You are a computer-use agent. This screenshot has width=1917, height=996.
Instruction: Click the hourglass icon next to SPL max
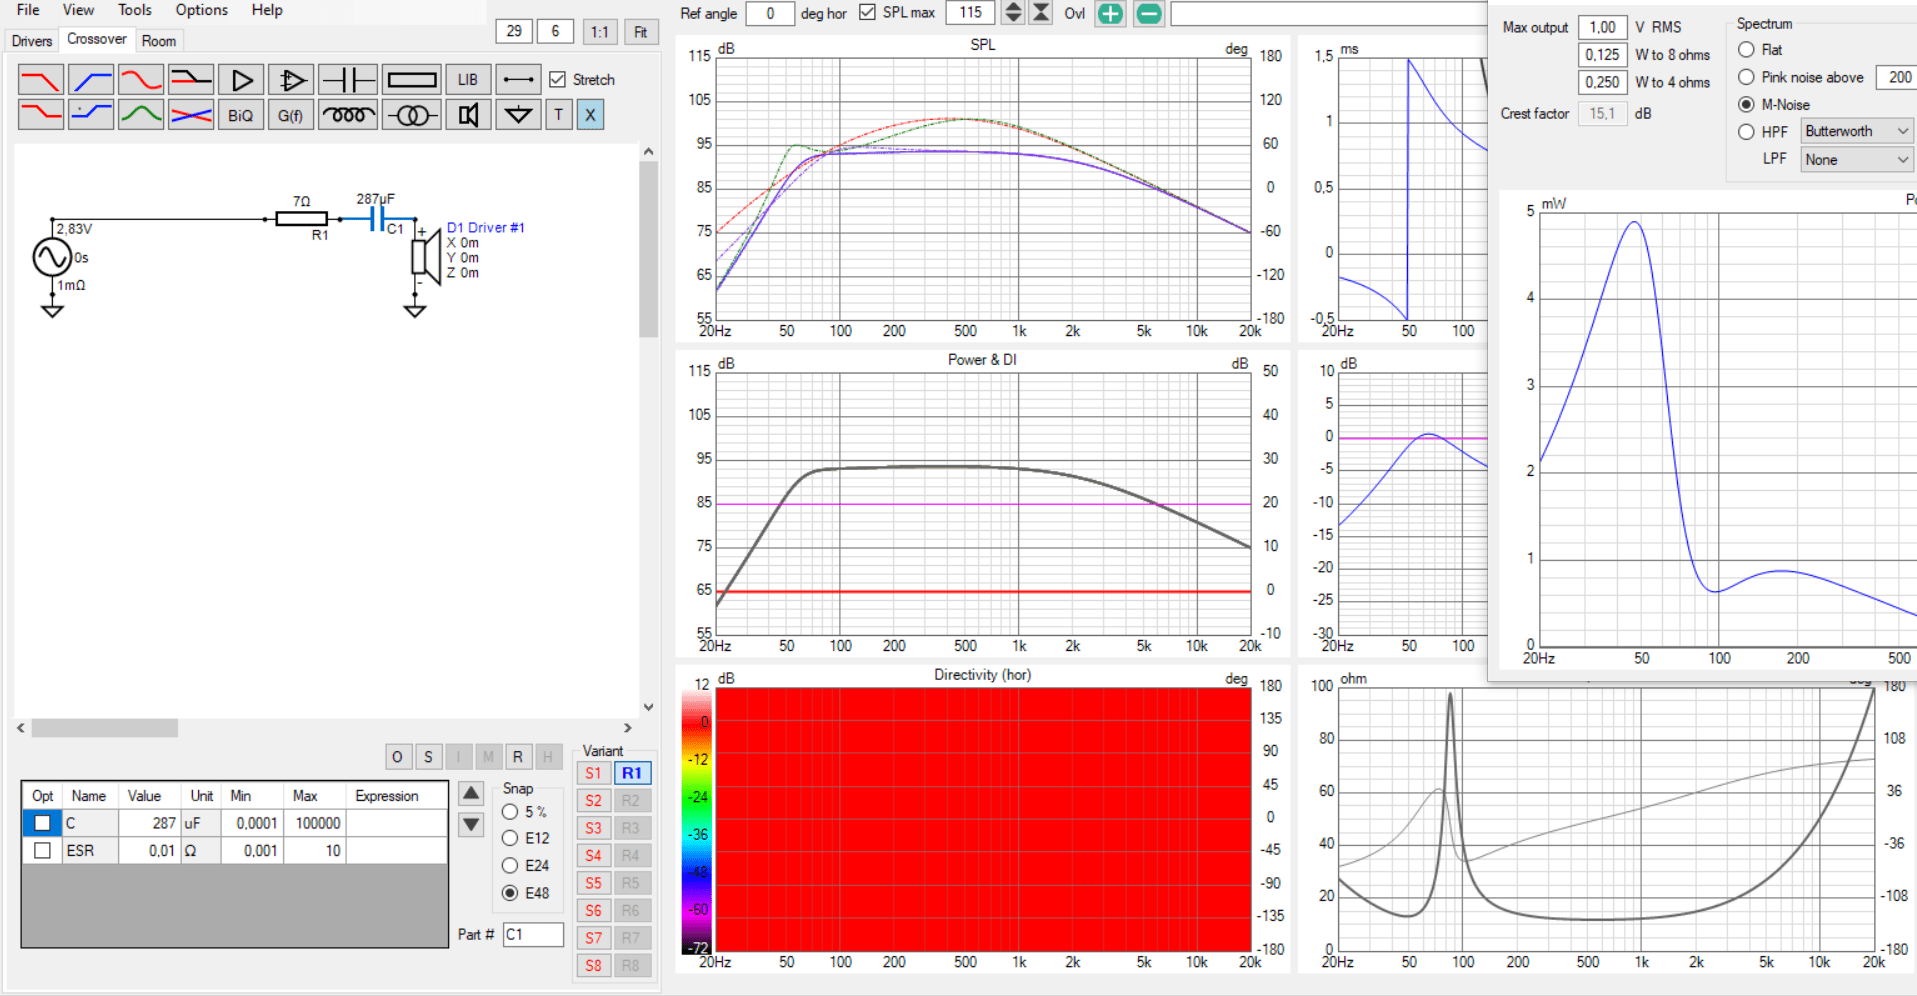(x=1041, y=13)
